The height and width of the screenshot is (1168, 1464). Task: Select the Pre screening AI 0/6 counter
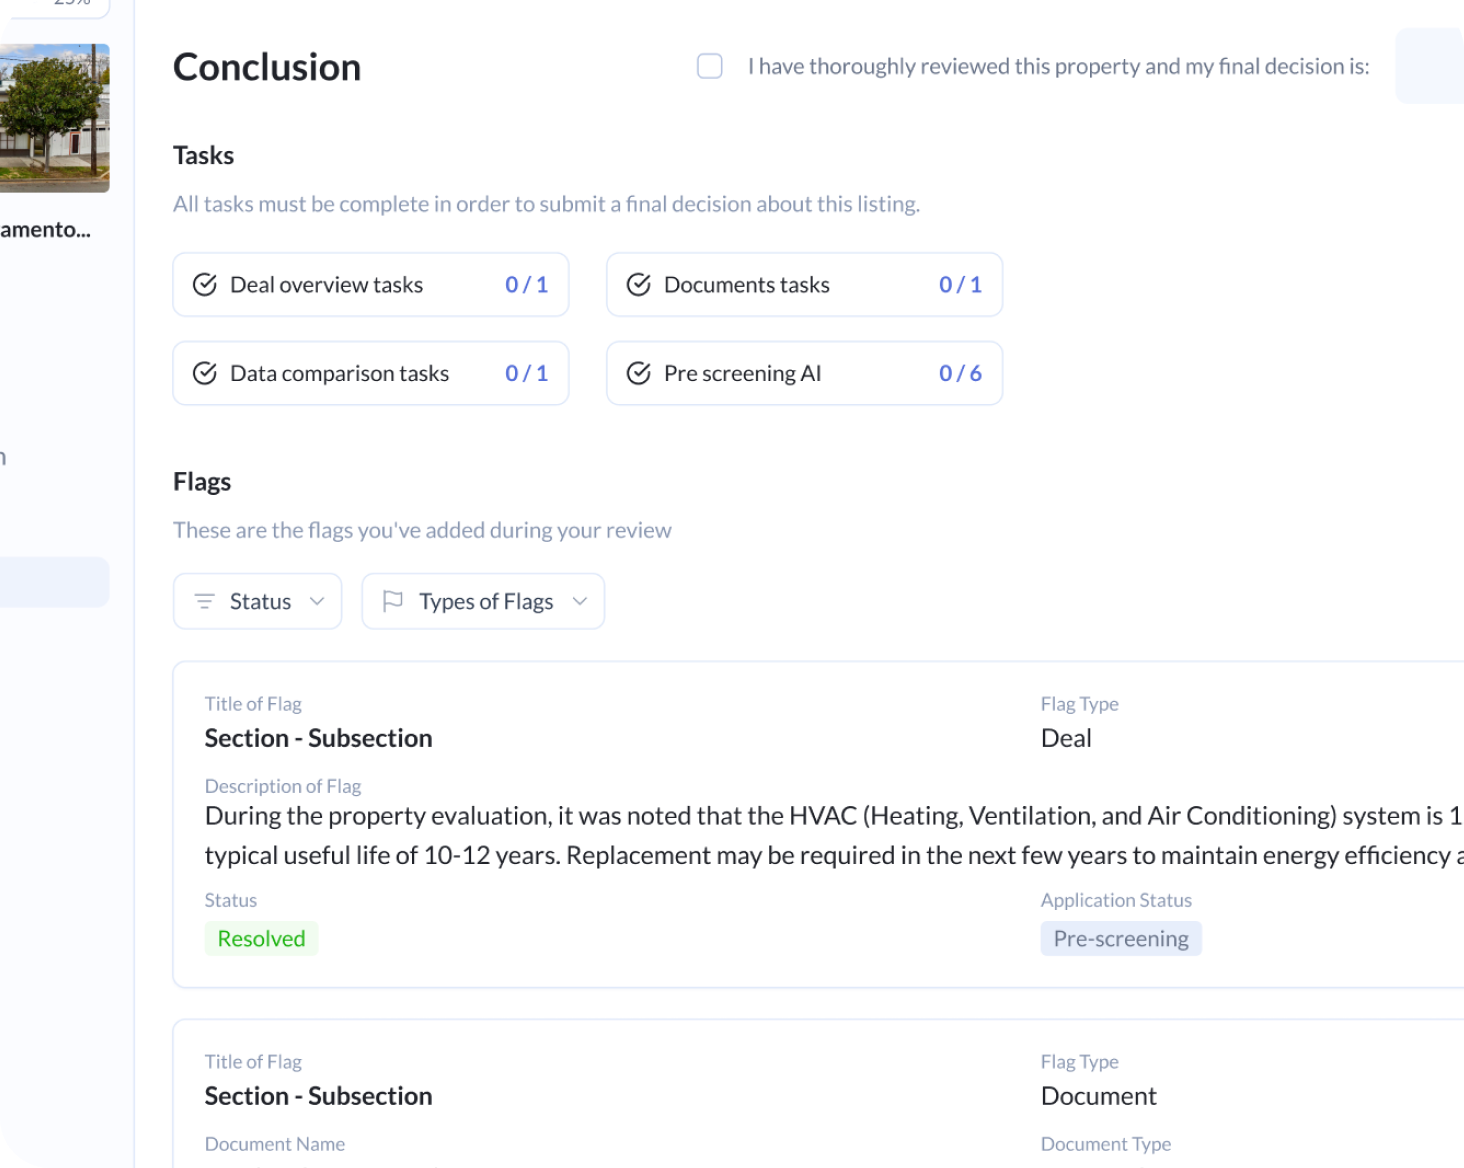click(x=960, y=373)
